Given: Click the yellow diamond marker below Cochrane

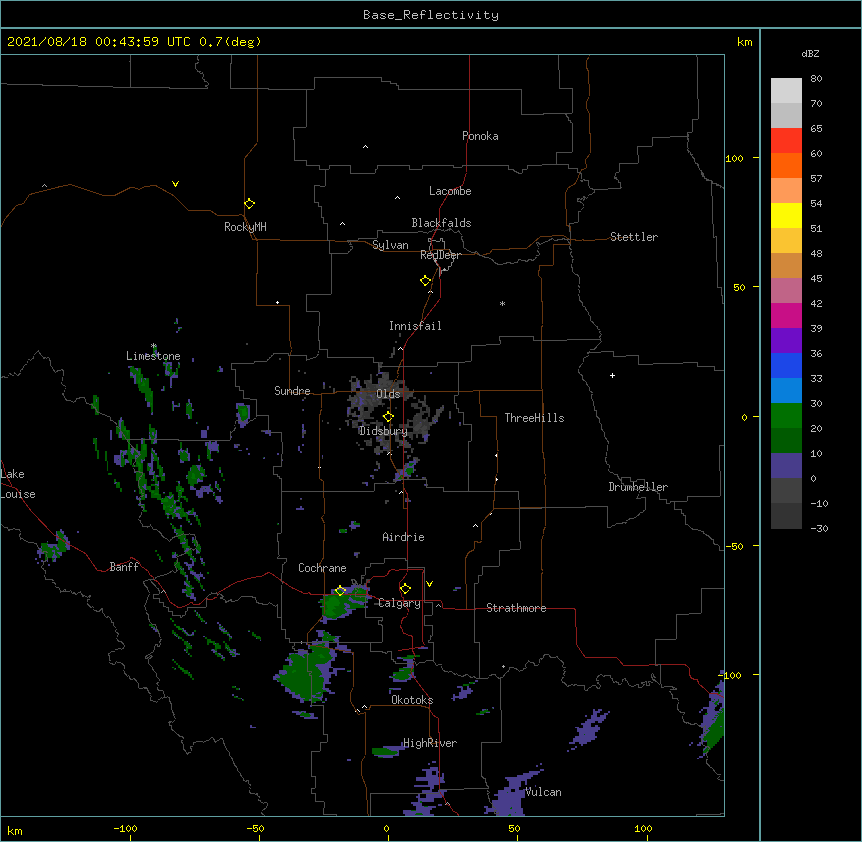Looking at the screenshot, I should coord(340,590).
